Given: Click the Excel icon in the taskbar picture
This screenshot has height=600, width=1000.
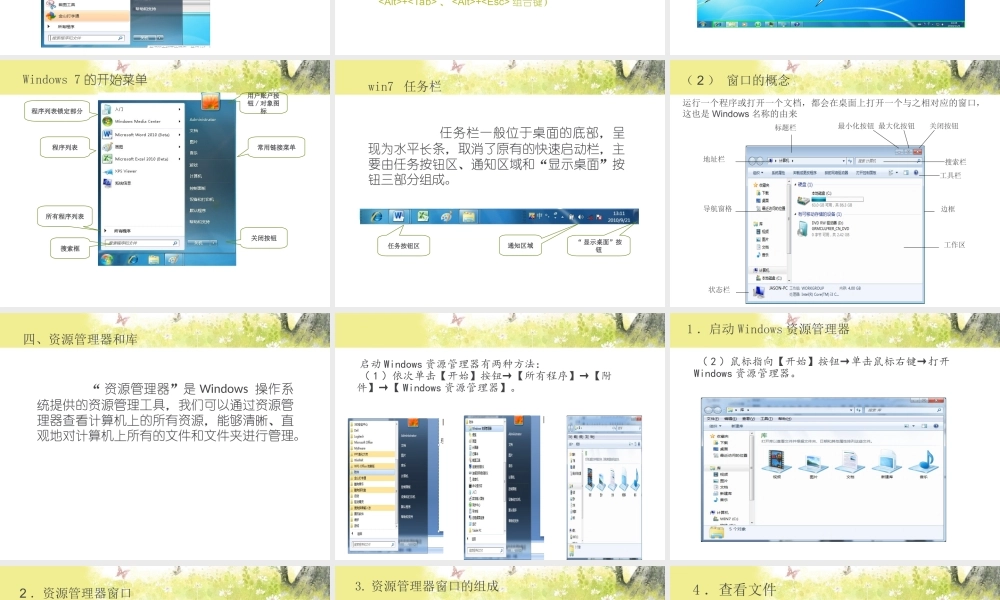Looking at the screenshot, I should coord(422,217).
